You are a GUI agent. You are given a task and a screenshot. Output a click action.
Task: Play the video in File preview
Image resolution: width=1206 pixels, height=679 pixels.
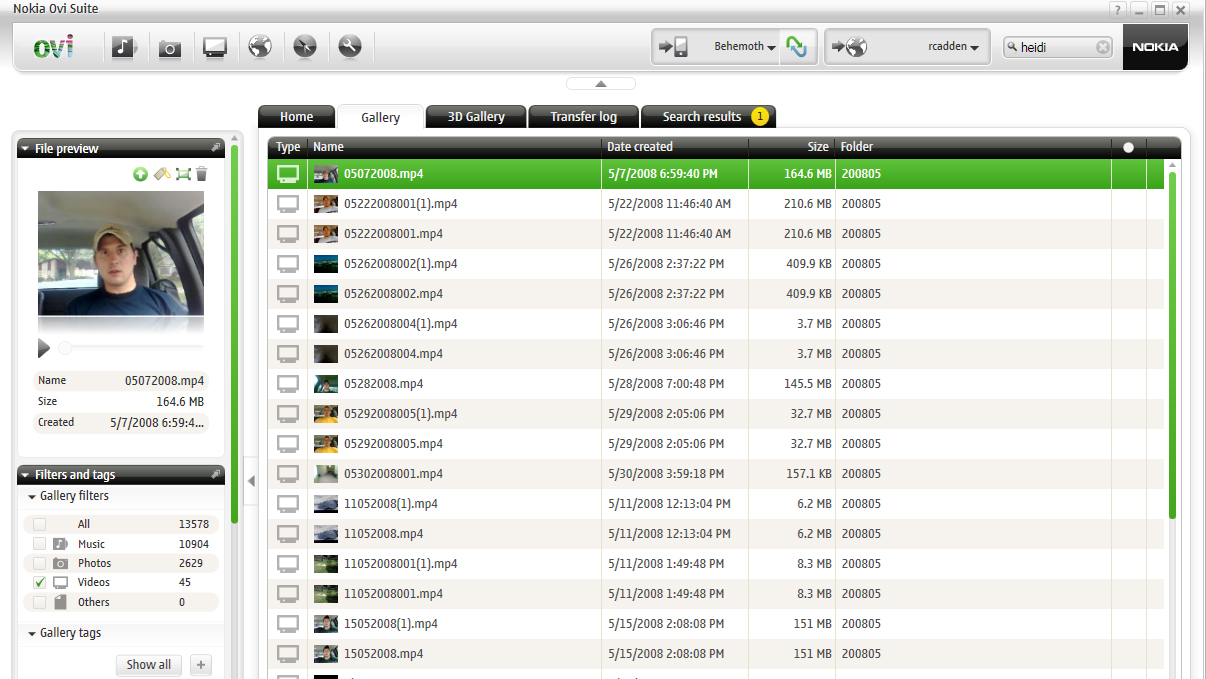point(43,348)
